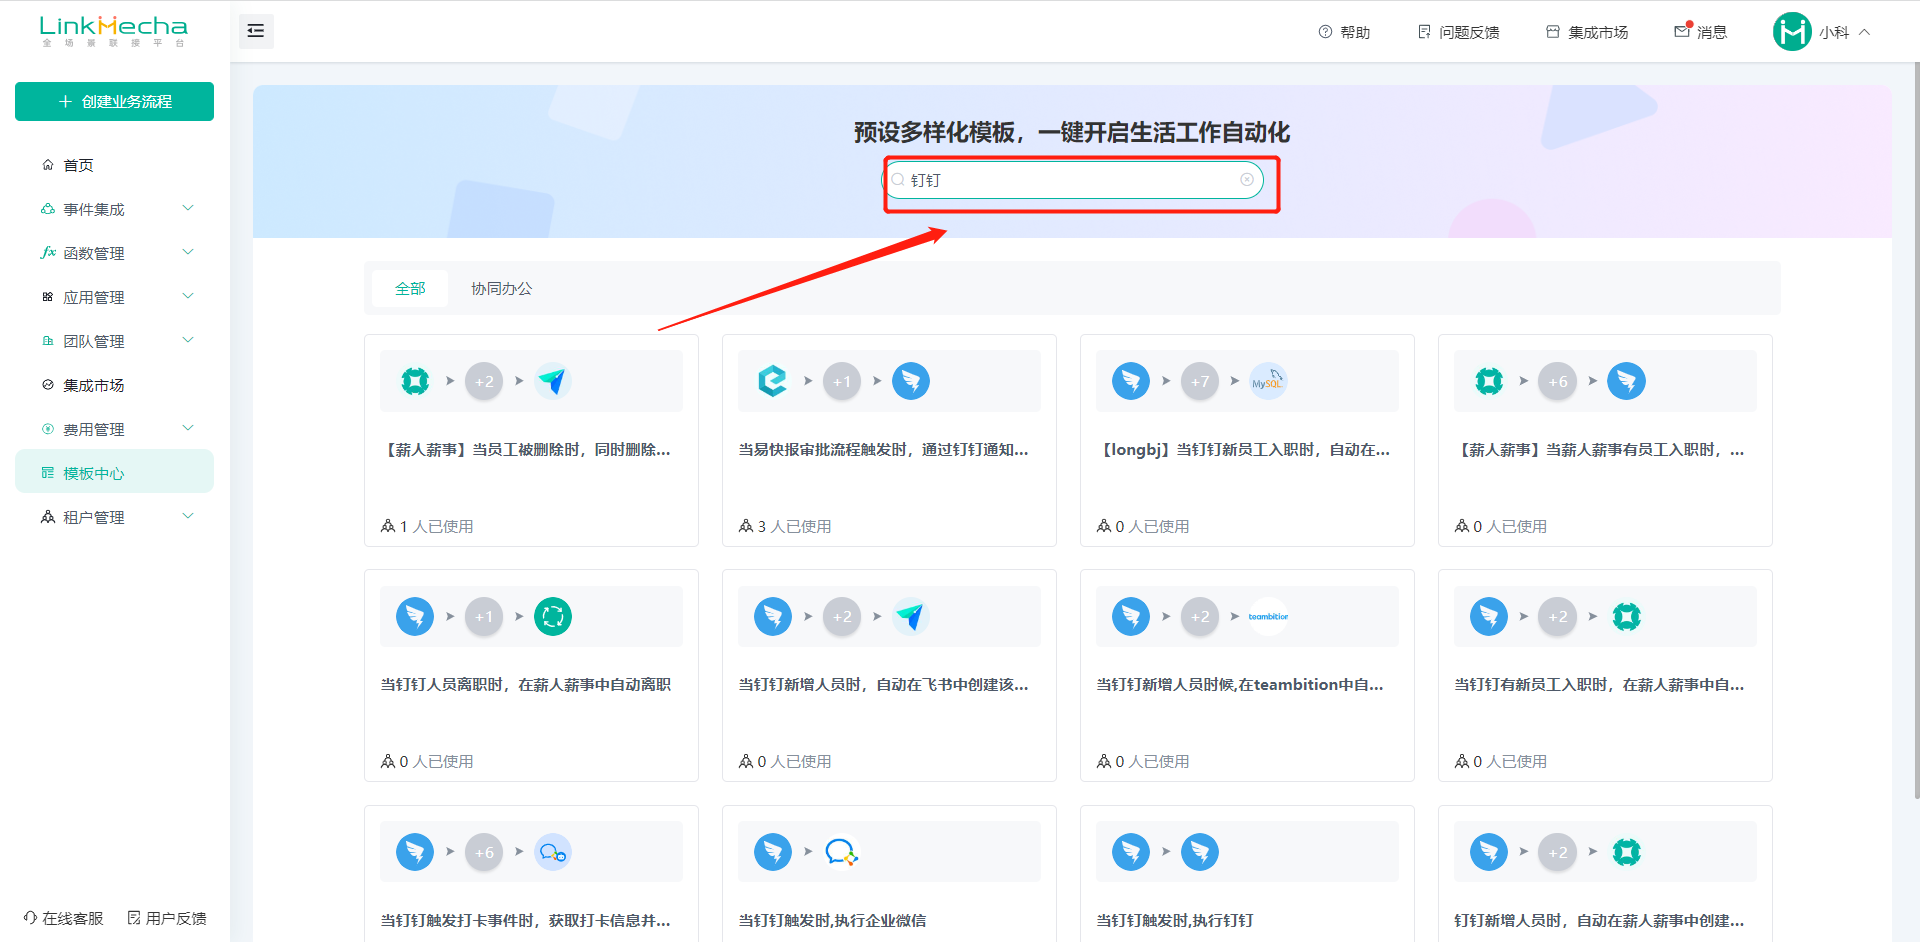
Task: Click 创建业务流程 button
Action: click(x=114, y=101)
